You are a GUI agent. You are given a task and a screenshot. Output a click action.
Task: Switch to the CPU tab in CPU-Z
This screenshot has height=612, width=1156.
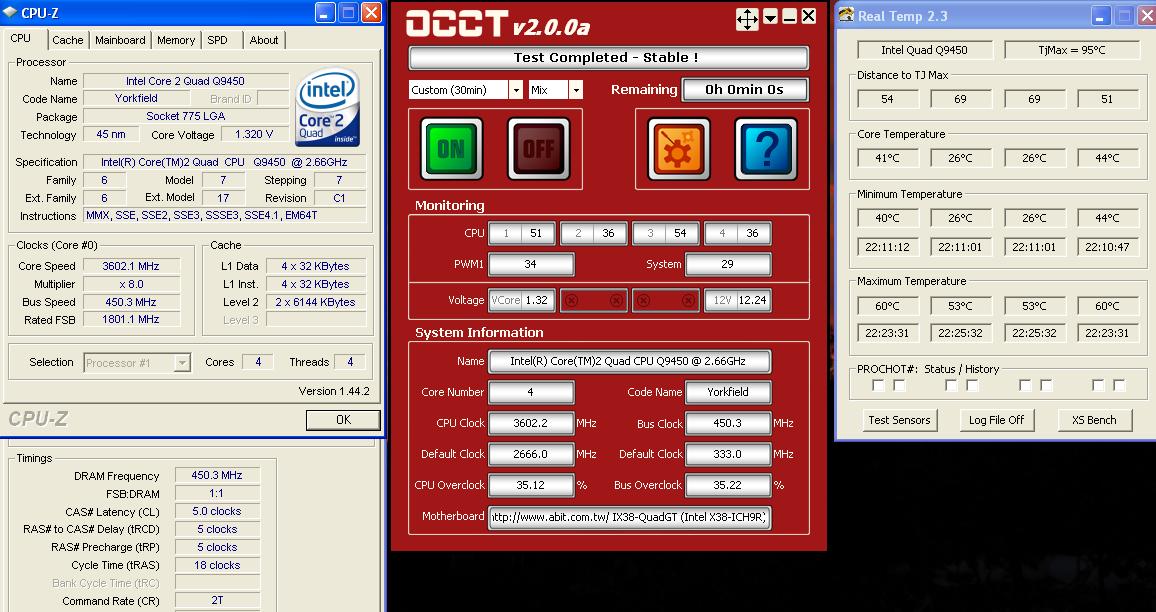pos(21,38)
